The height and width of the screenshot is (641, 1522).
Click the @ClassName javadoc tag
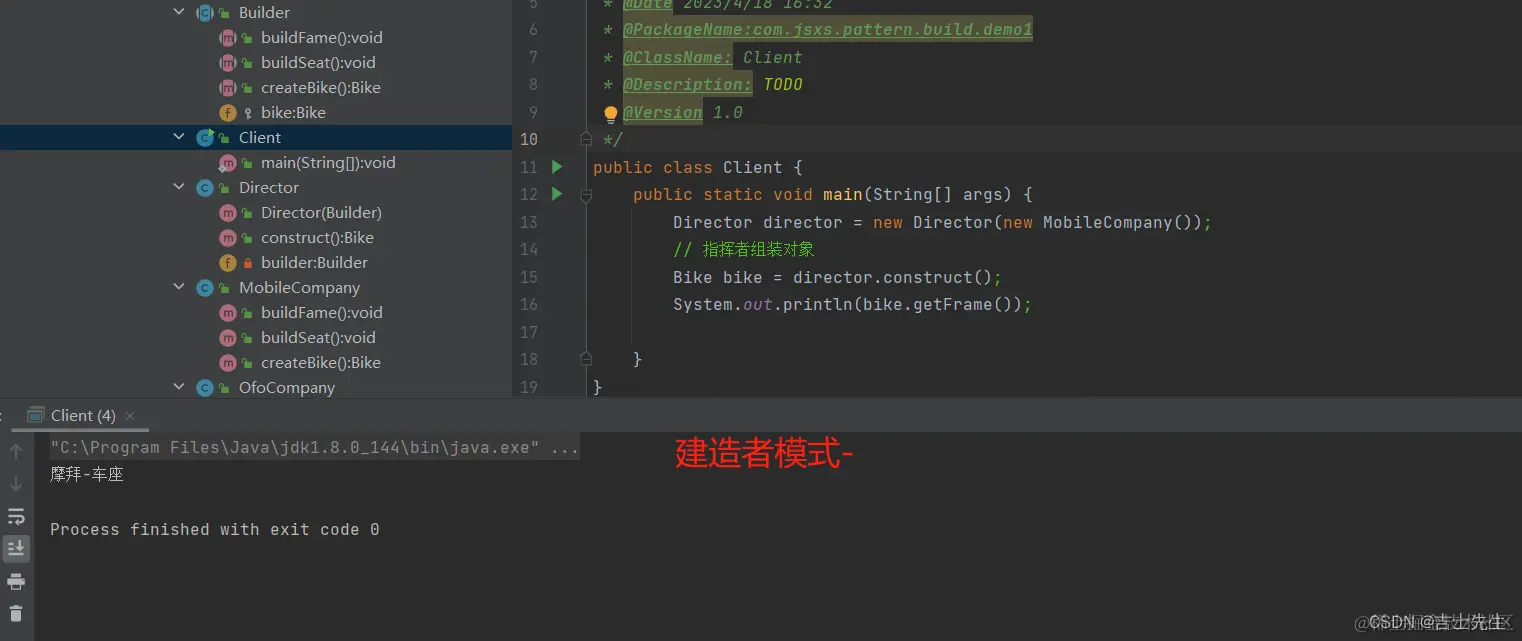coord(677,57)
